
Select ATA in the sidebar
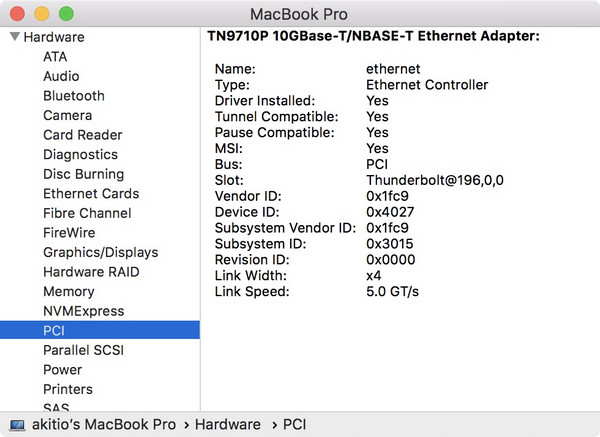55,56
